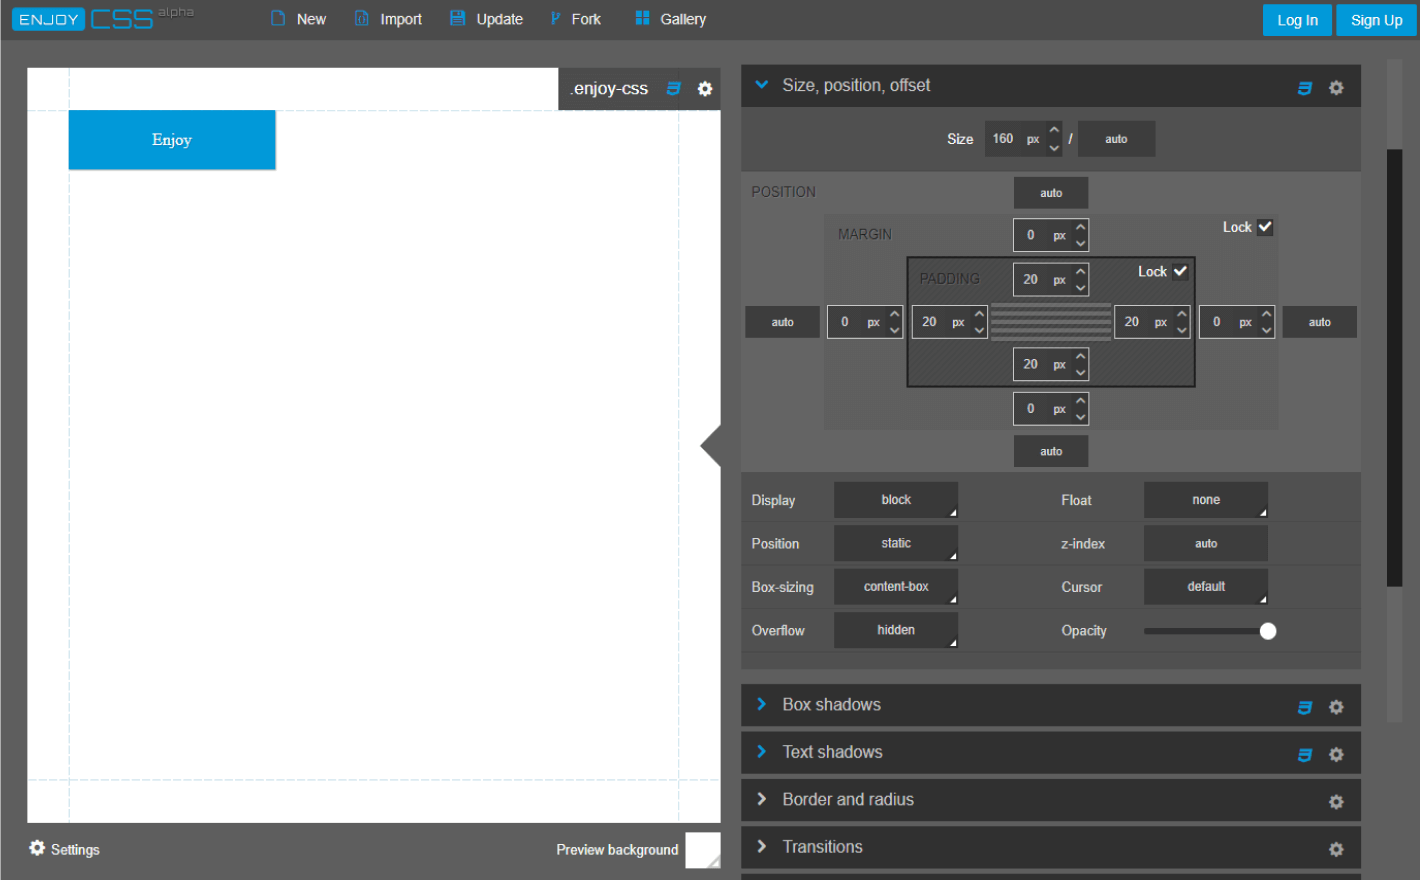1420x880 pixels.
Task: Uncheck the padding Lock checkbox
Action: (x=1180, y=271)
